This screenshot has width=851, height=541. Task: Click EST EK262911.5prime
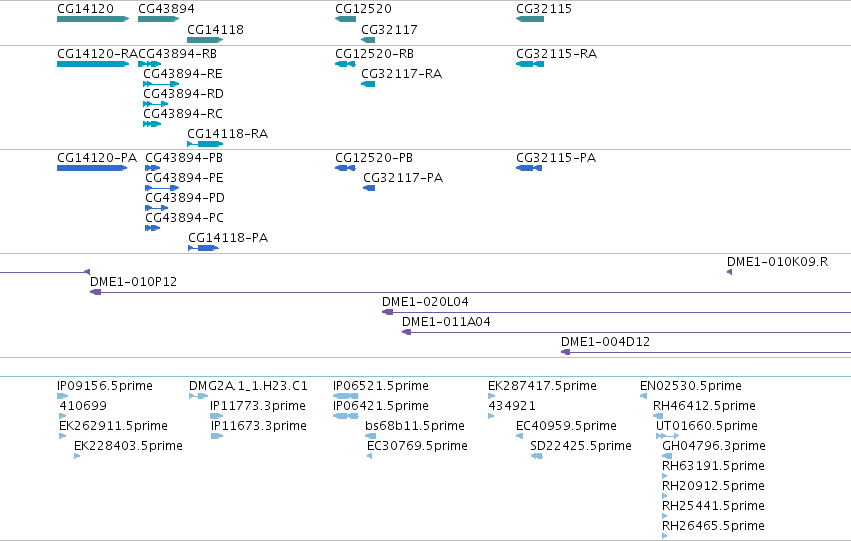point(62,436)
